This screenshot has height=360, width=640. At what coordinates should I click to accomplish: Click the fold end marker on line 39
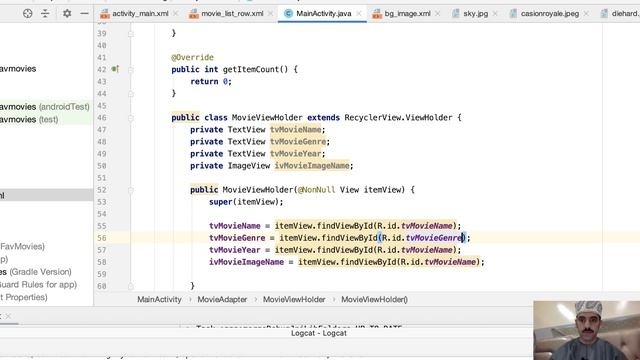[x=131, y=34]
